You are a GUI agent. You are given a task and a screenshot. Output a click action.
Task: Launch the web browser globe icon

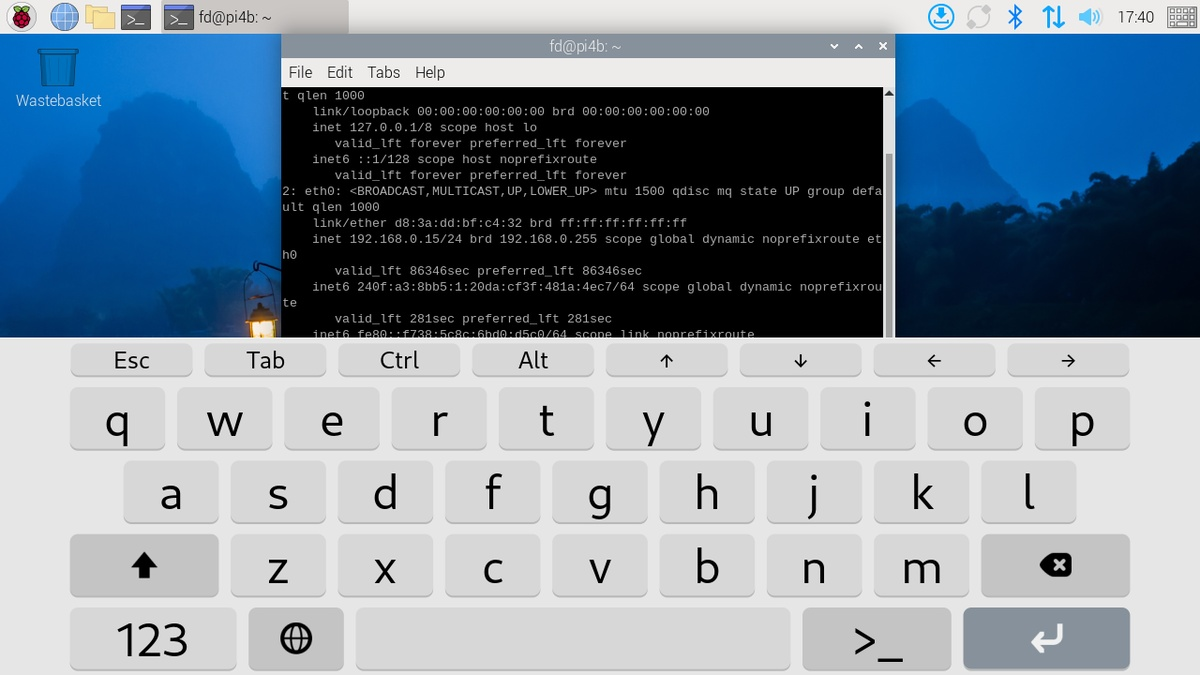pyautogui.click(x=64, y=16)
